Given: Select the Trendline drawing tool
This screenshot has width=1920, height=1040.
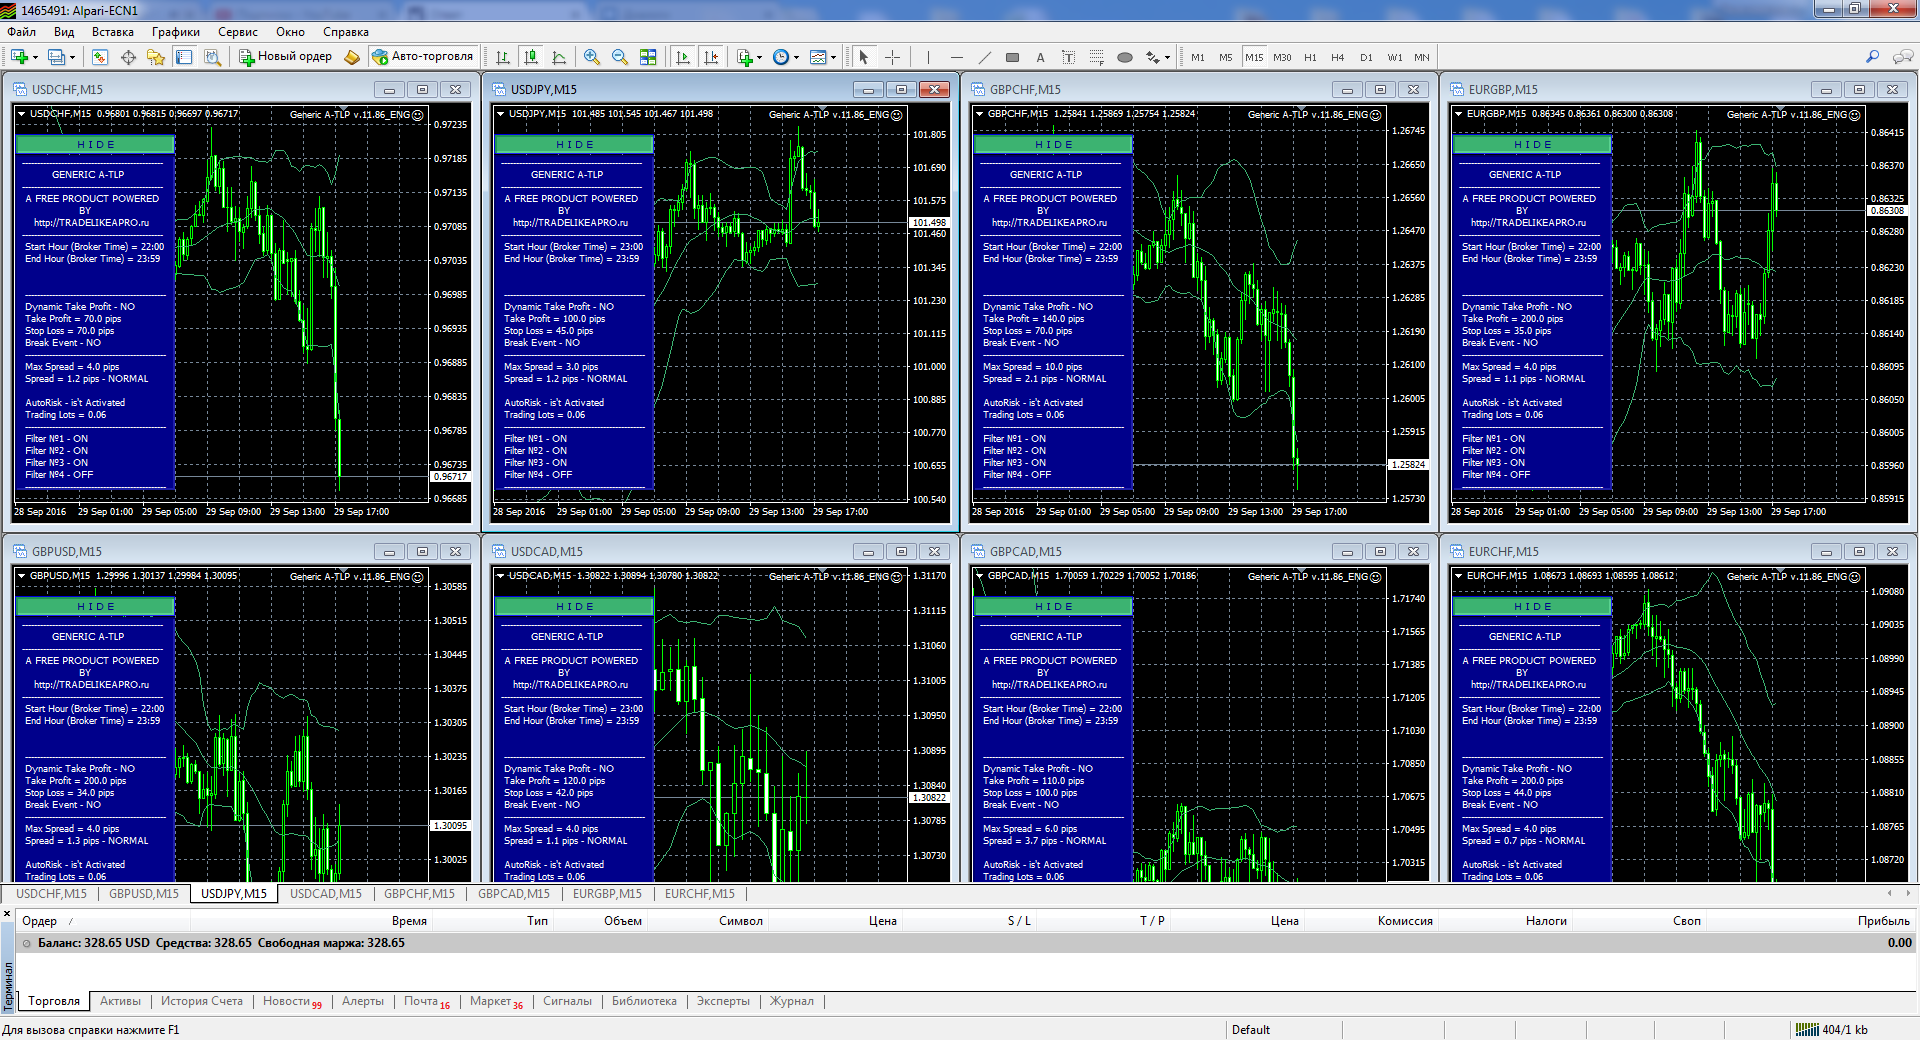Looking at the screenshot, I should pyautogui.click(x=985, y=57).
